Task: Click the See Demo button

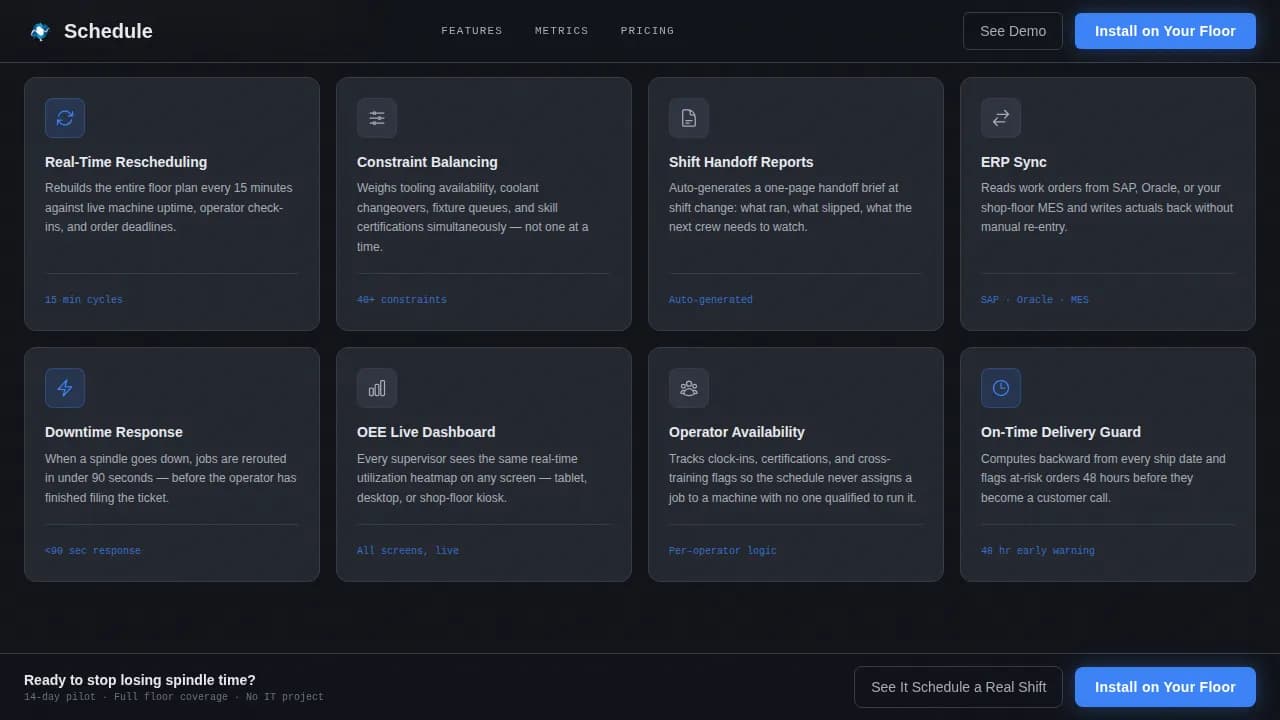Action: tap(1013, 31)
